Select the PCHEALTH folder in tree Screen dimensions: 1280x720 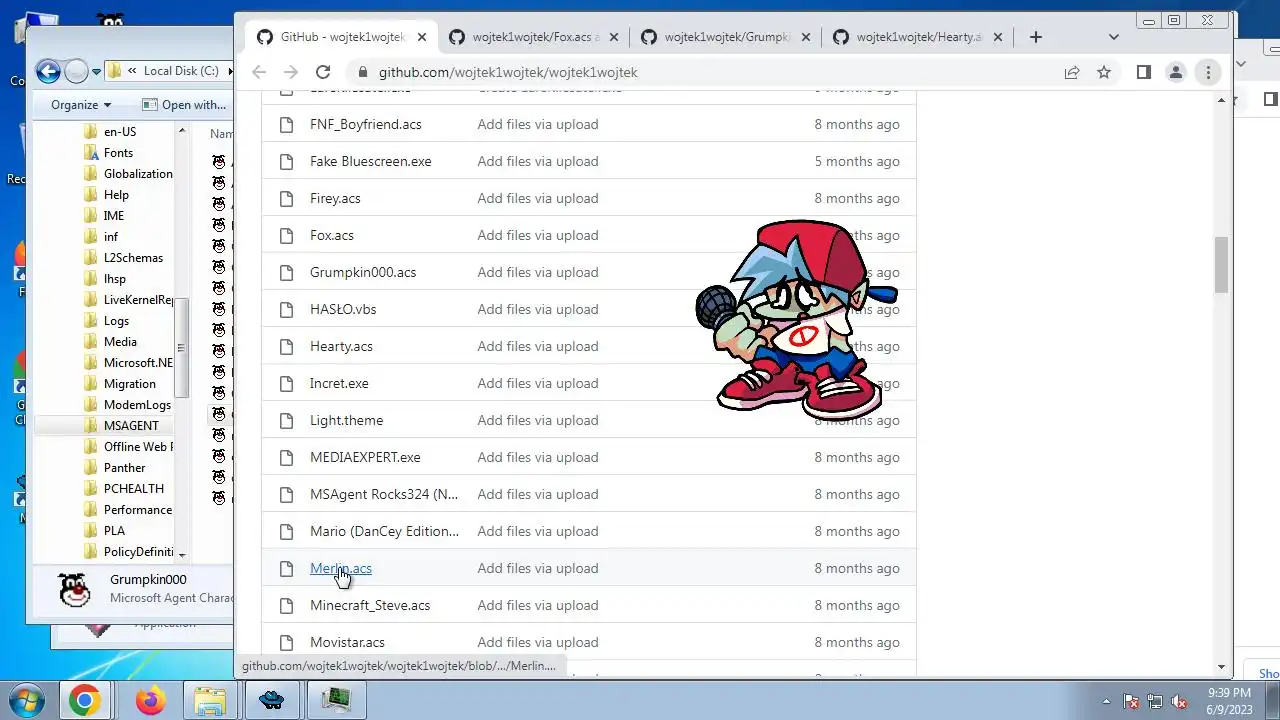pos(134,488)
